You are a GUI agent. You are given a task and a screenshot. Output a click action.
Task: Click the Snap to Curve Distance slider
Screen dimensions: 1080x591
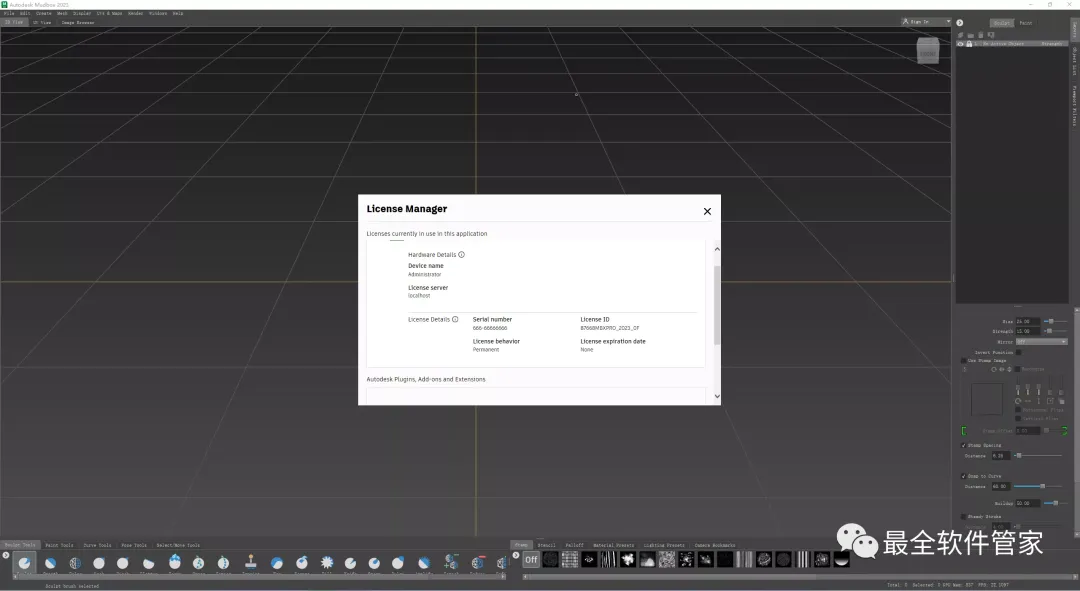1038,486
